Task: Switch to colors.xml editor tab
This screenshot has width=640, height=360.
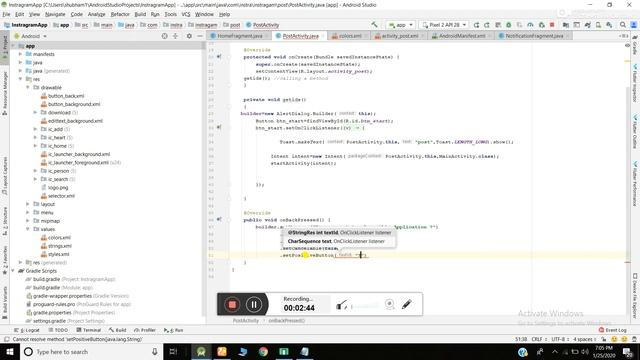Action: pyautogui.click(x=350, y=36)
